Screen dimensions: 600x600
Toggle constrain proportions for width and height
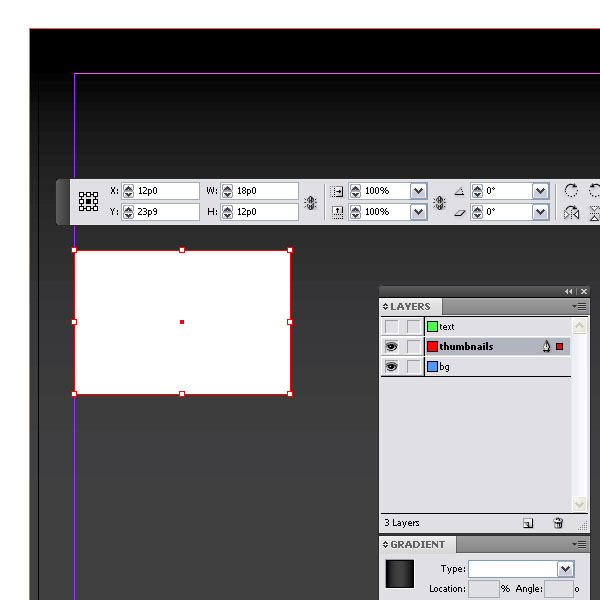click(310, 202)
